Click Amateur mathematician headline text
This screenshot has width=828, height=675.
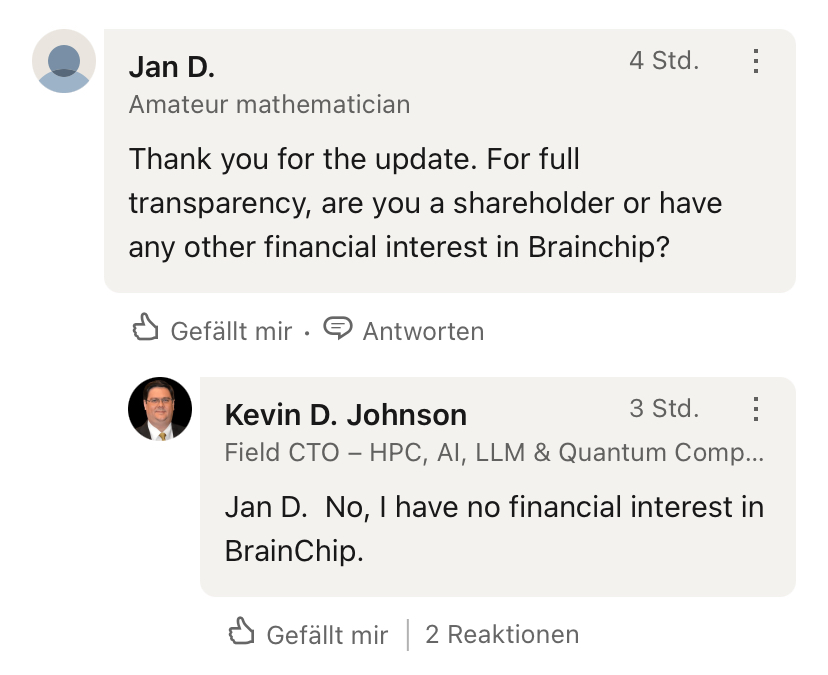269,104
